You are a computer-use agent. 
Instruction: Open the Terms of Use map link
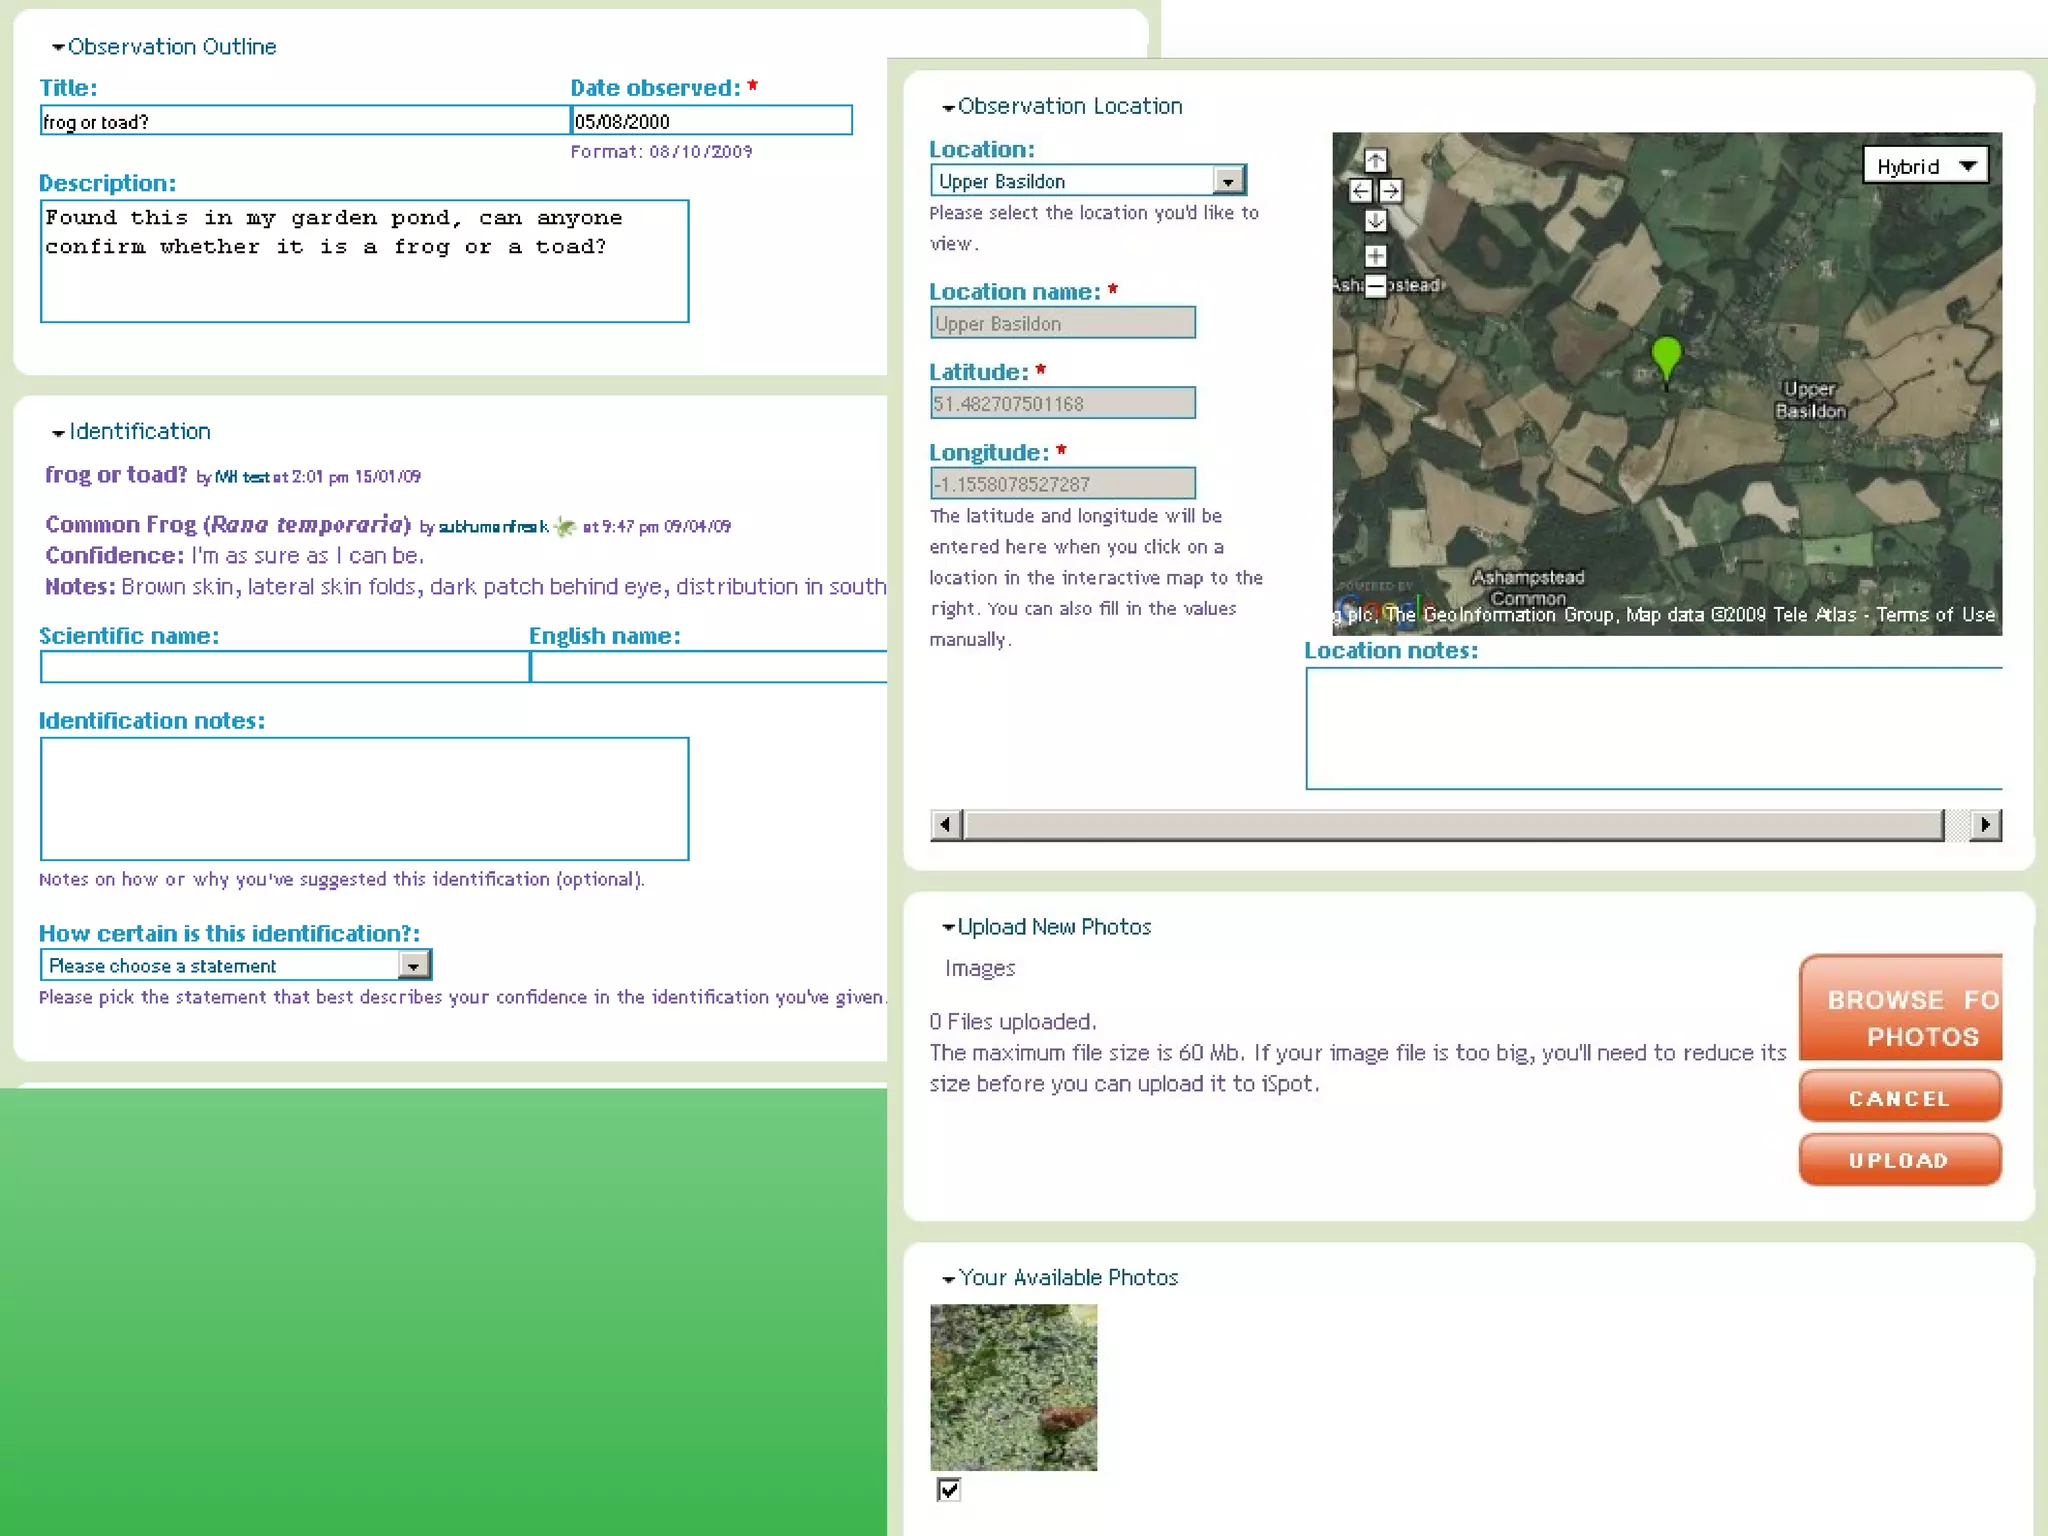point(1935,615)
